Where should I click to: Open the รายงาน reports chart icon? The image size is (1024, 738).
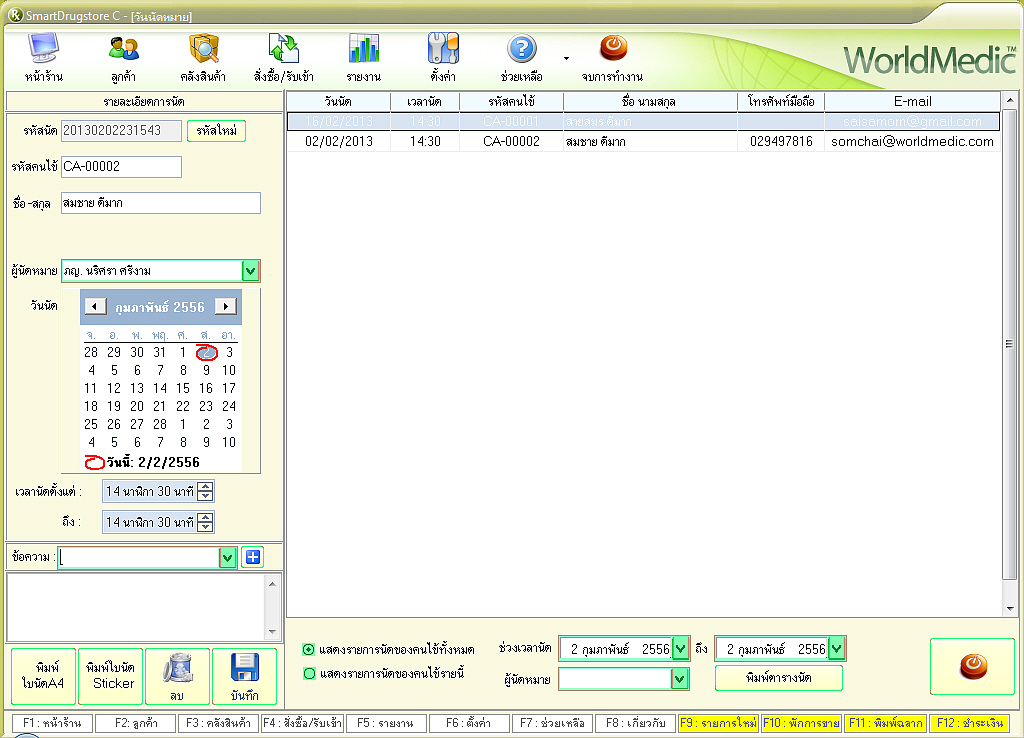point(363,50)
